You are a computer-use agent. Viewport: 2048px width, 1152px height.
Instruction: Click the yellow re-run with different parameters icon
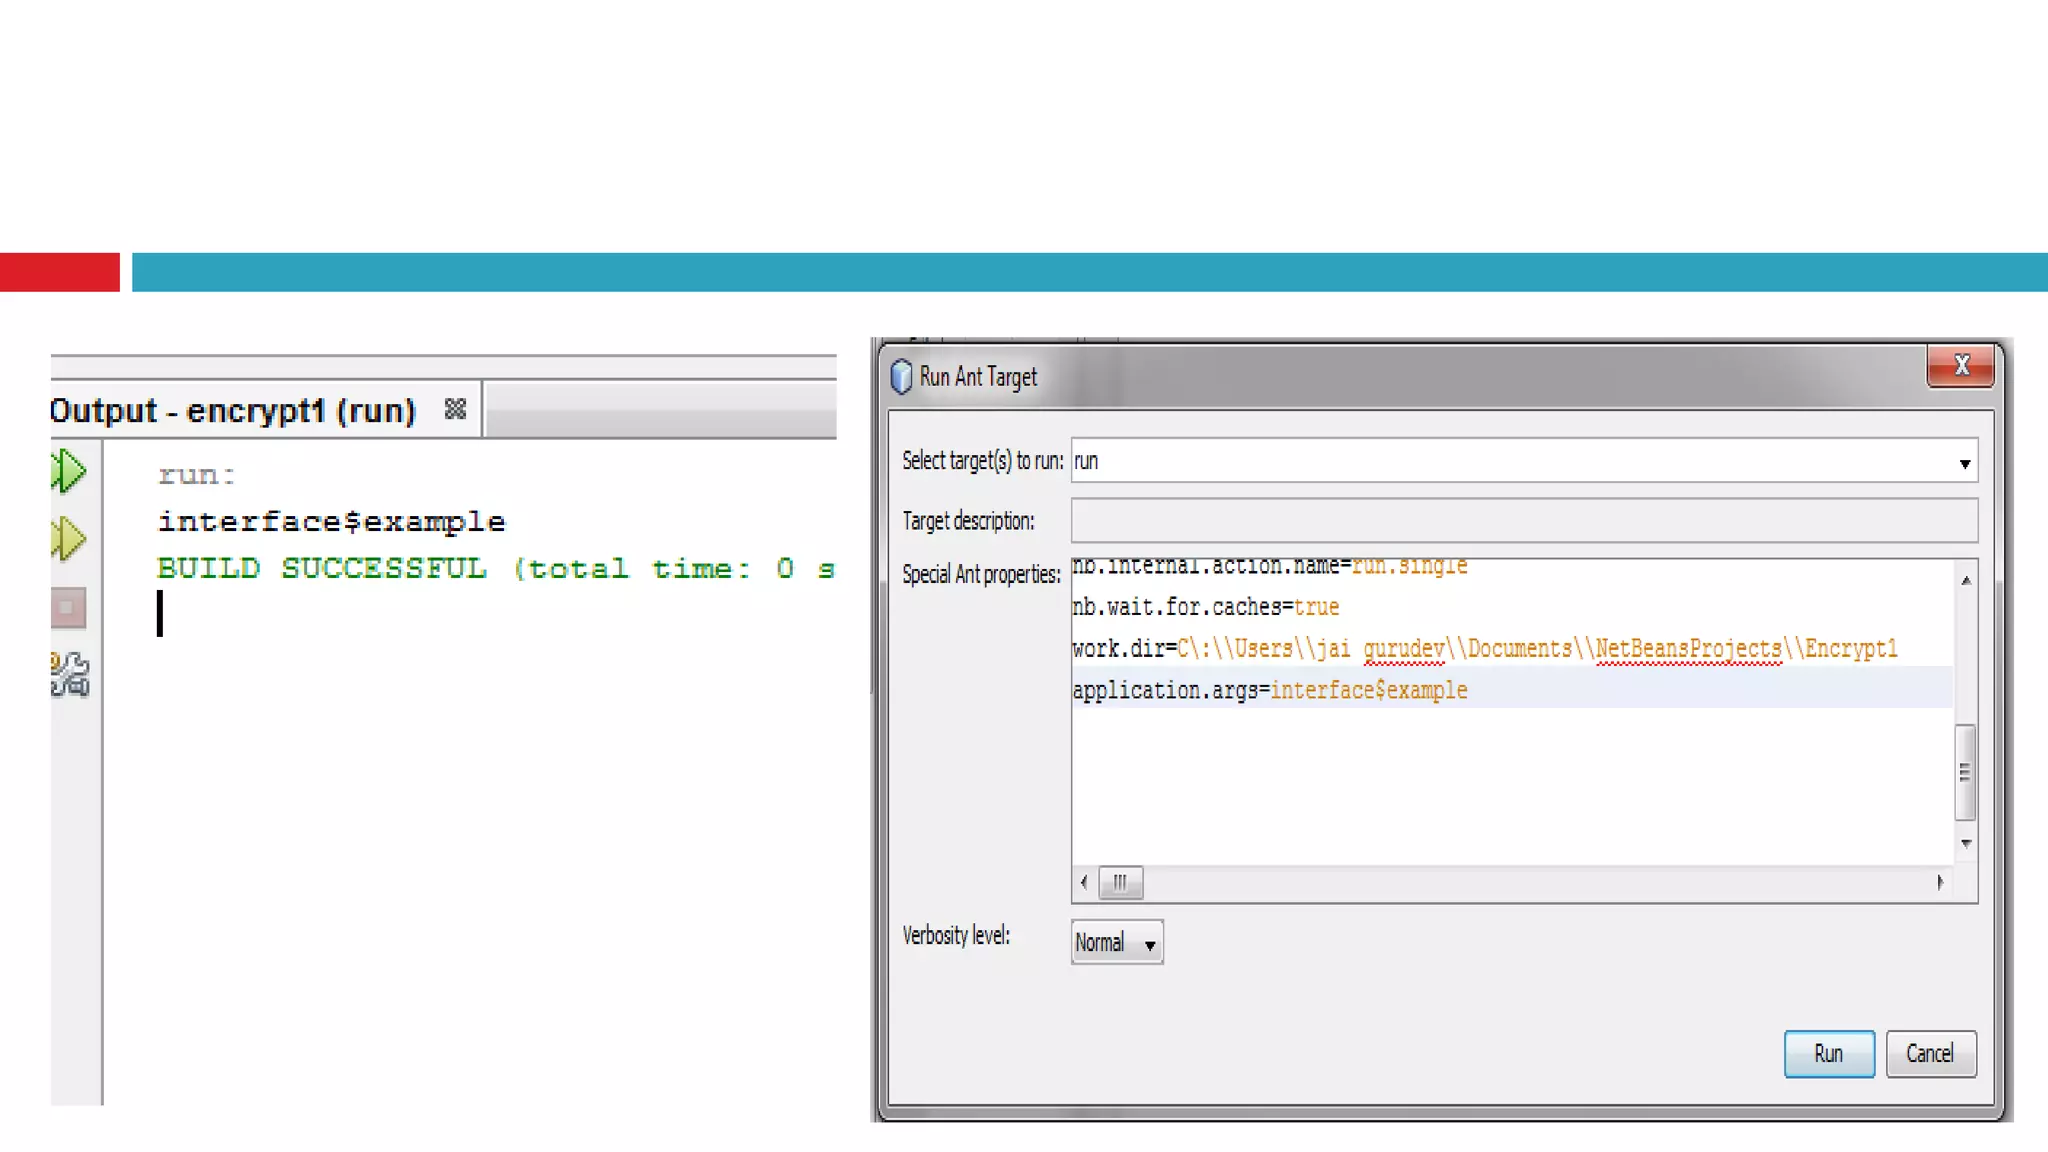69,539
